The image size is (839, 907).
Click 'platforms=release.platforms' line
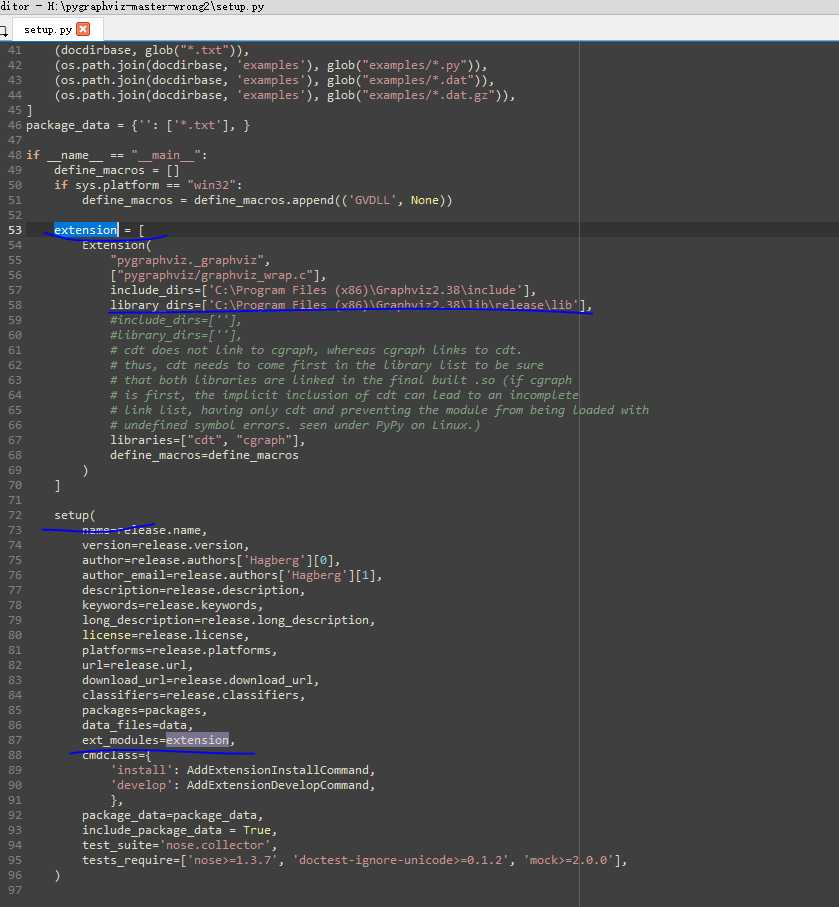click(x=179, y=650)
